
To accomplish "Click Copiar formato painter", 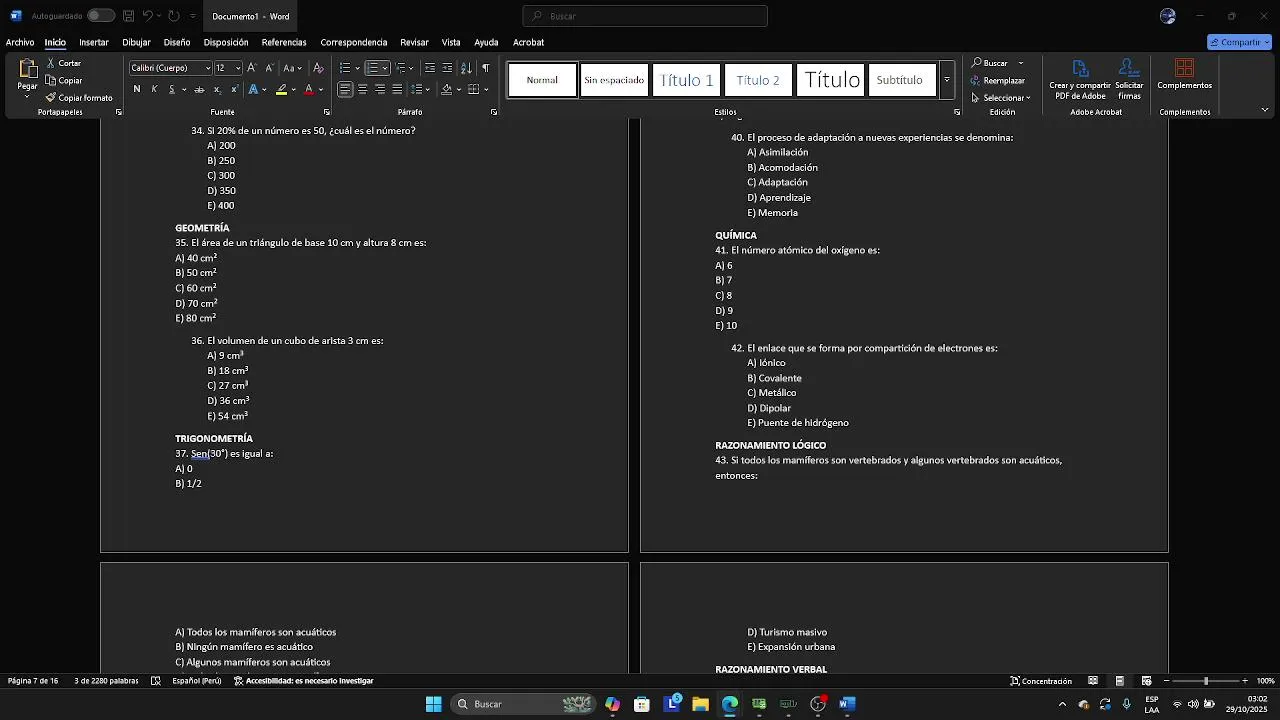I will pos(79,98).
